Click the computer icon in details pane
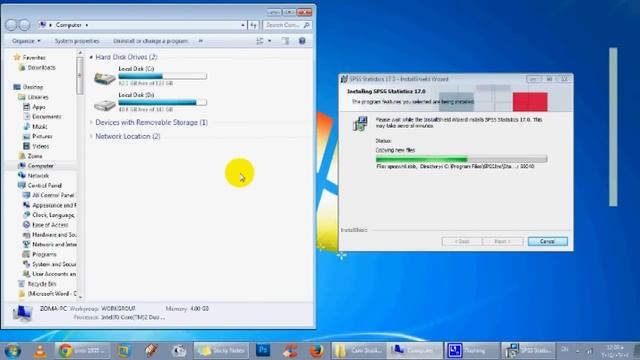Image resolution: width=640 pixels, height=360 pixels. click(22, 313)
